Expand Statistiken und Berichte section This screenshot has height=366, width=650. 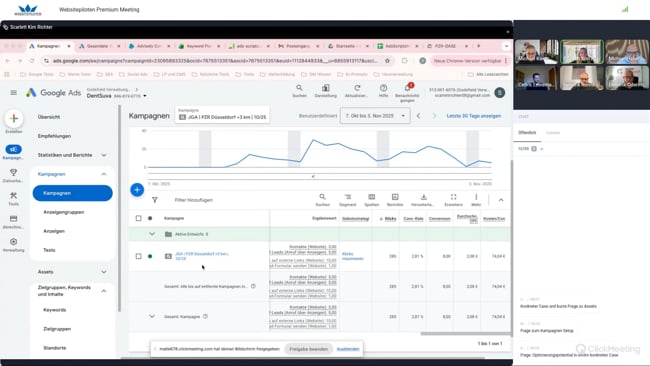pyautogui.click(x=104, y=155)
